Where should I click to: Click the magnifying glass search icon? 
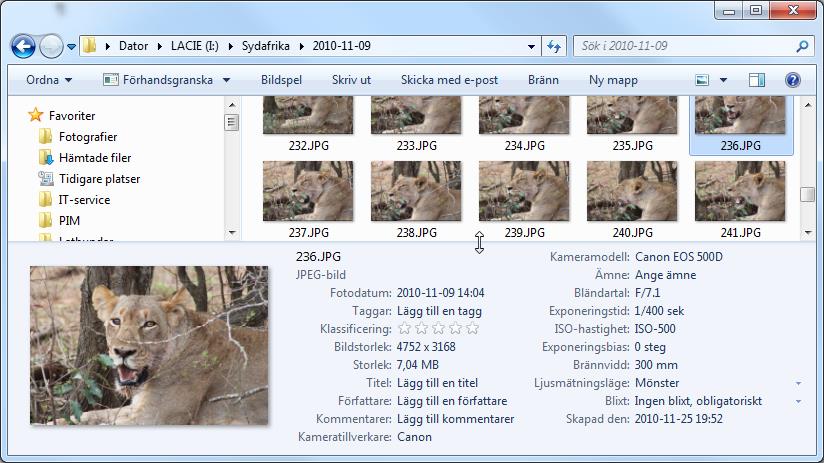(x=802, y=46)
